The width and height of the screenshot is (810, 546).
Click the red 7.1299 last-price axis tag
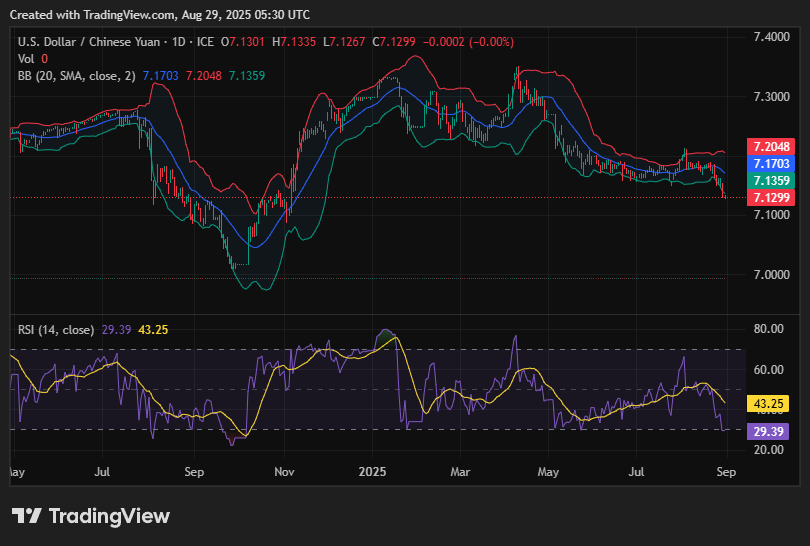click(771, 198)
